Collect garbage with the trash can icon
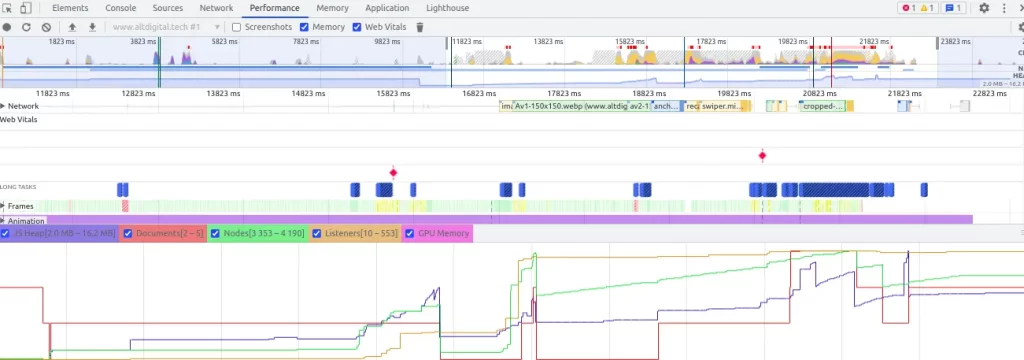This screenshot has height=360, width=1024. [420, 27]
